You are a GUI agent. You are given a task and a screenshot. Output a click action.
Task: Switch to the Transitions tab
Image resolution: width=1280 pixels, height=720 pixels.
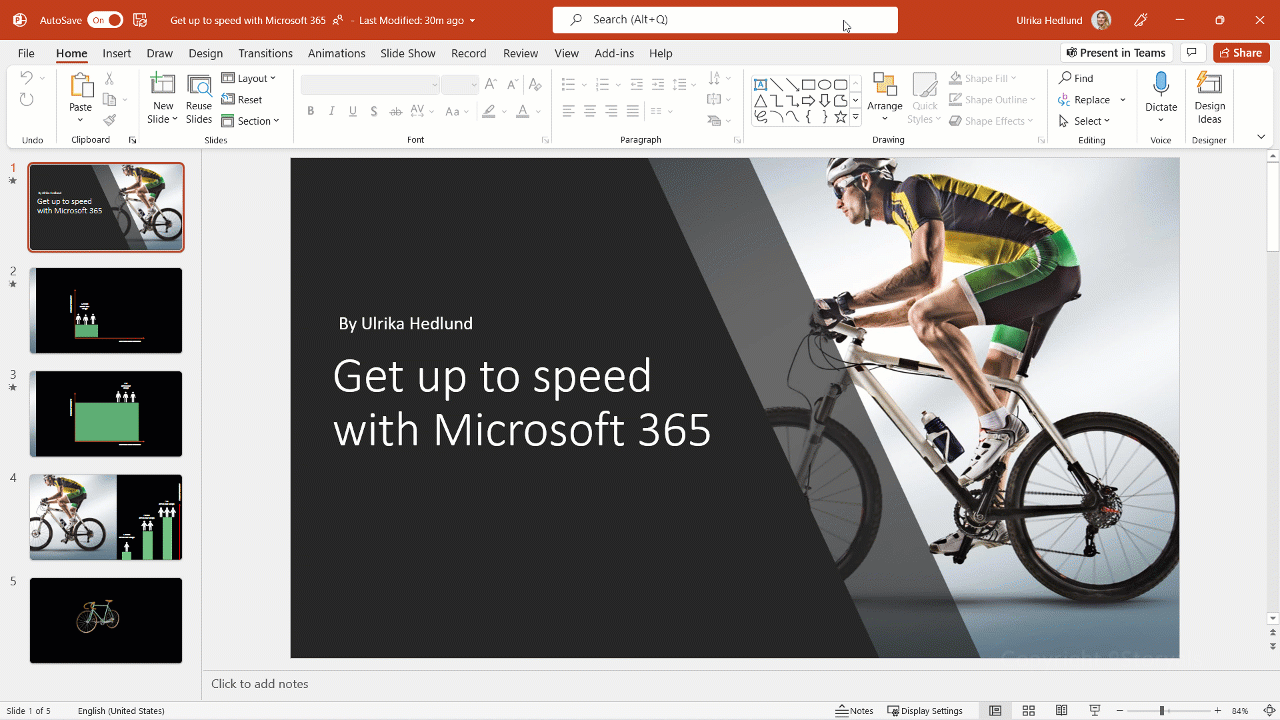tap(266, 53)
